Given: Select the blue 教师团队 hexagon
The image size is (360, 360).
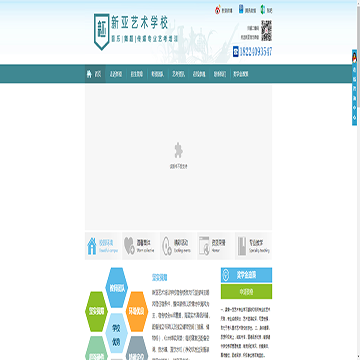Looking at the screenshot, I should coord(117,288).
